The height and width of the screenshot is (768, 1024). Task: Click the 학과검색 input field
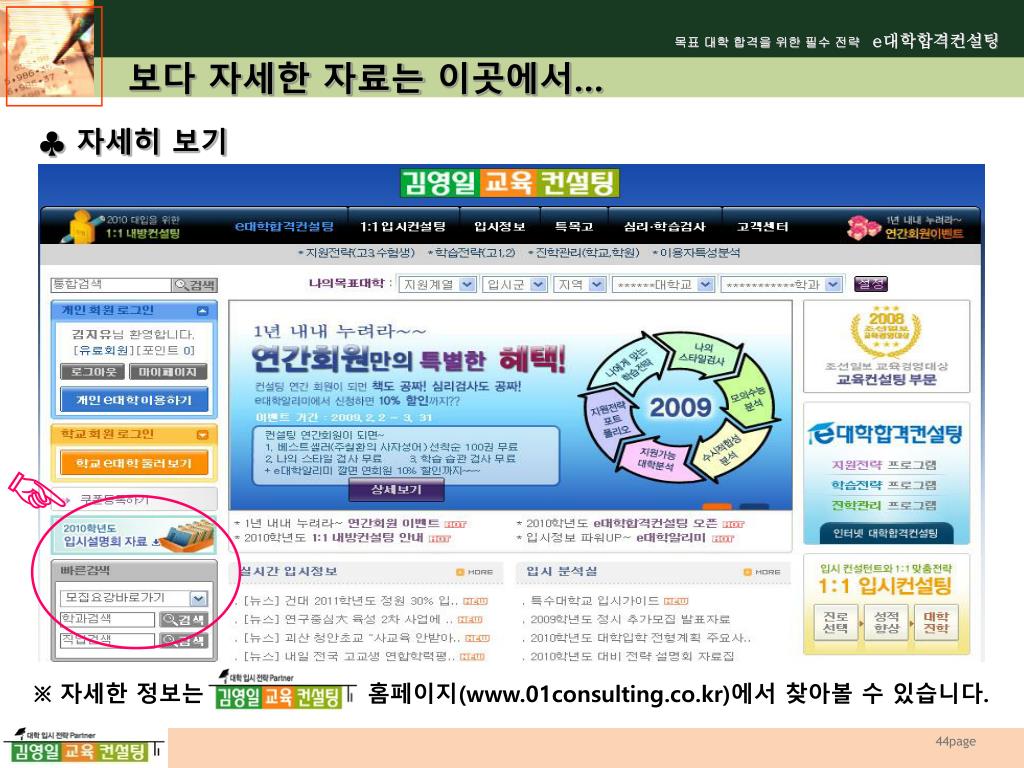tap(107, 619)
